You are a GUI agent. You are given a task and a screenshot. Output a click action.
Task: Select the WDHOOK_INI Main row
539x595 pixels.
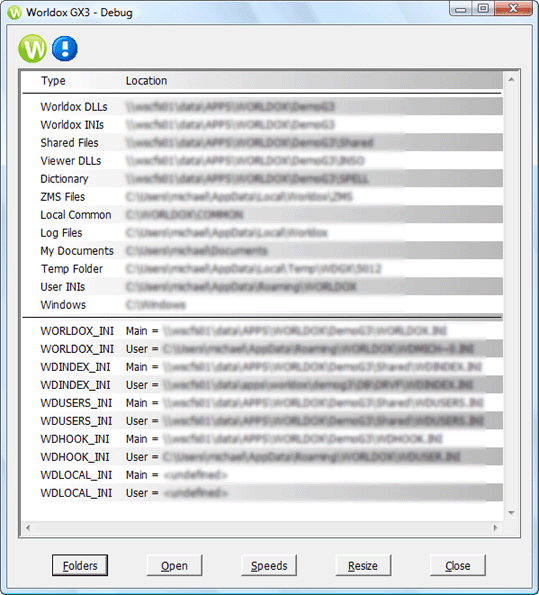click(263, 439)
